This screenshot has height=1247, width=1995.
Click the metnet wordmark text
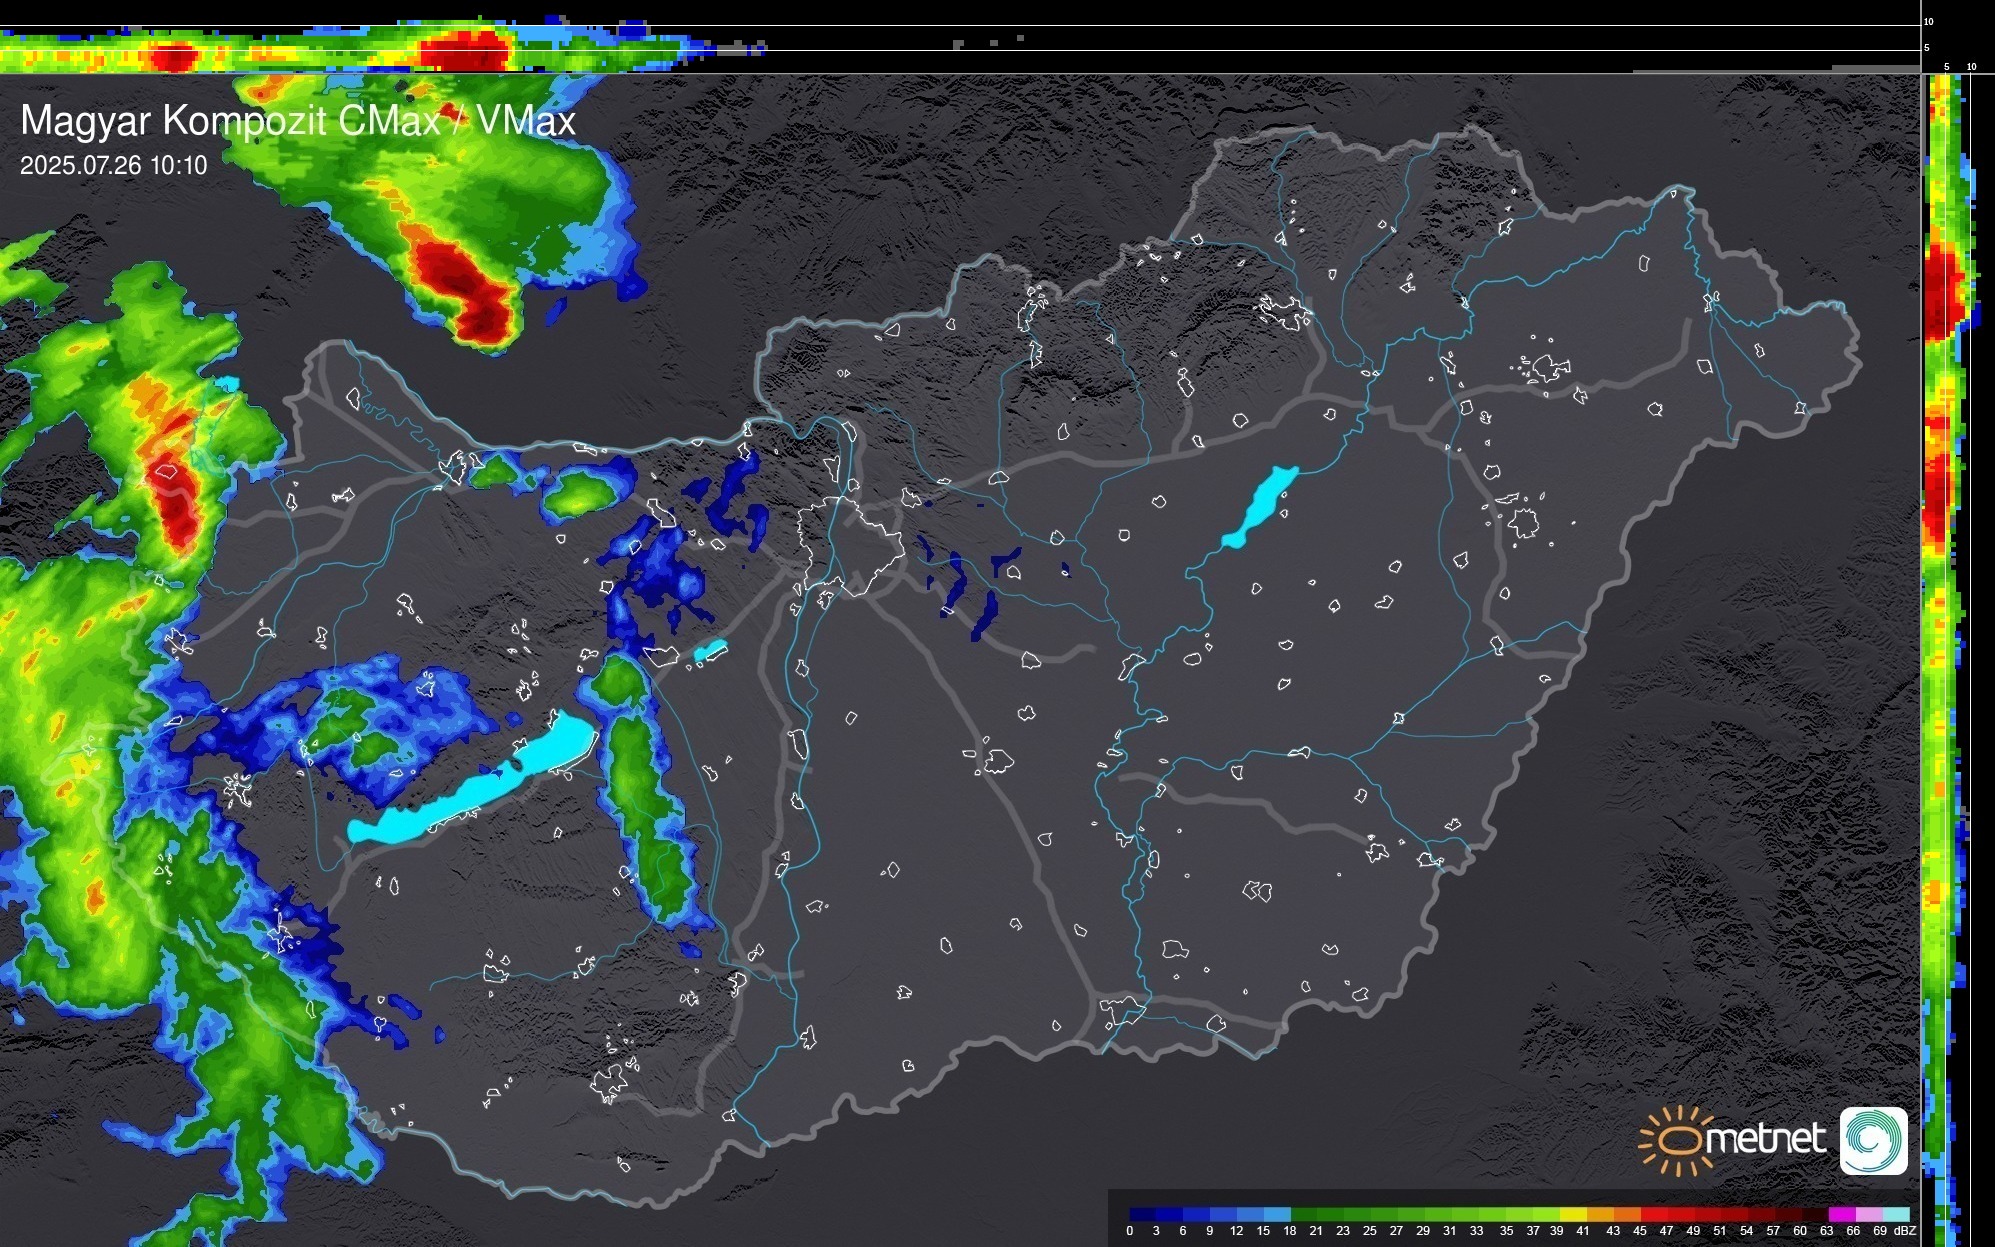coord(1765,1139)
